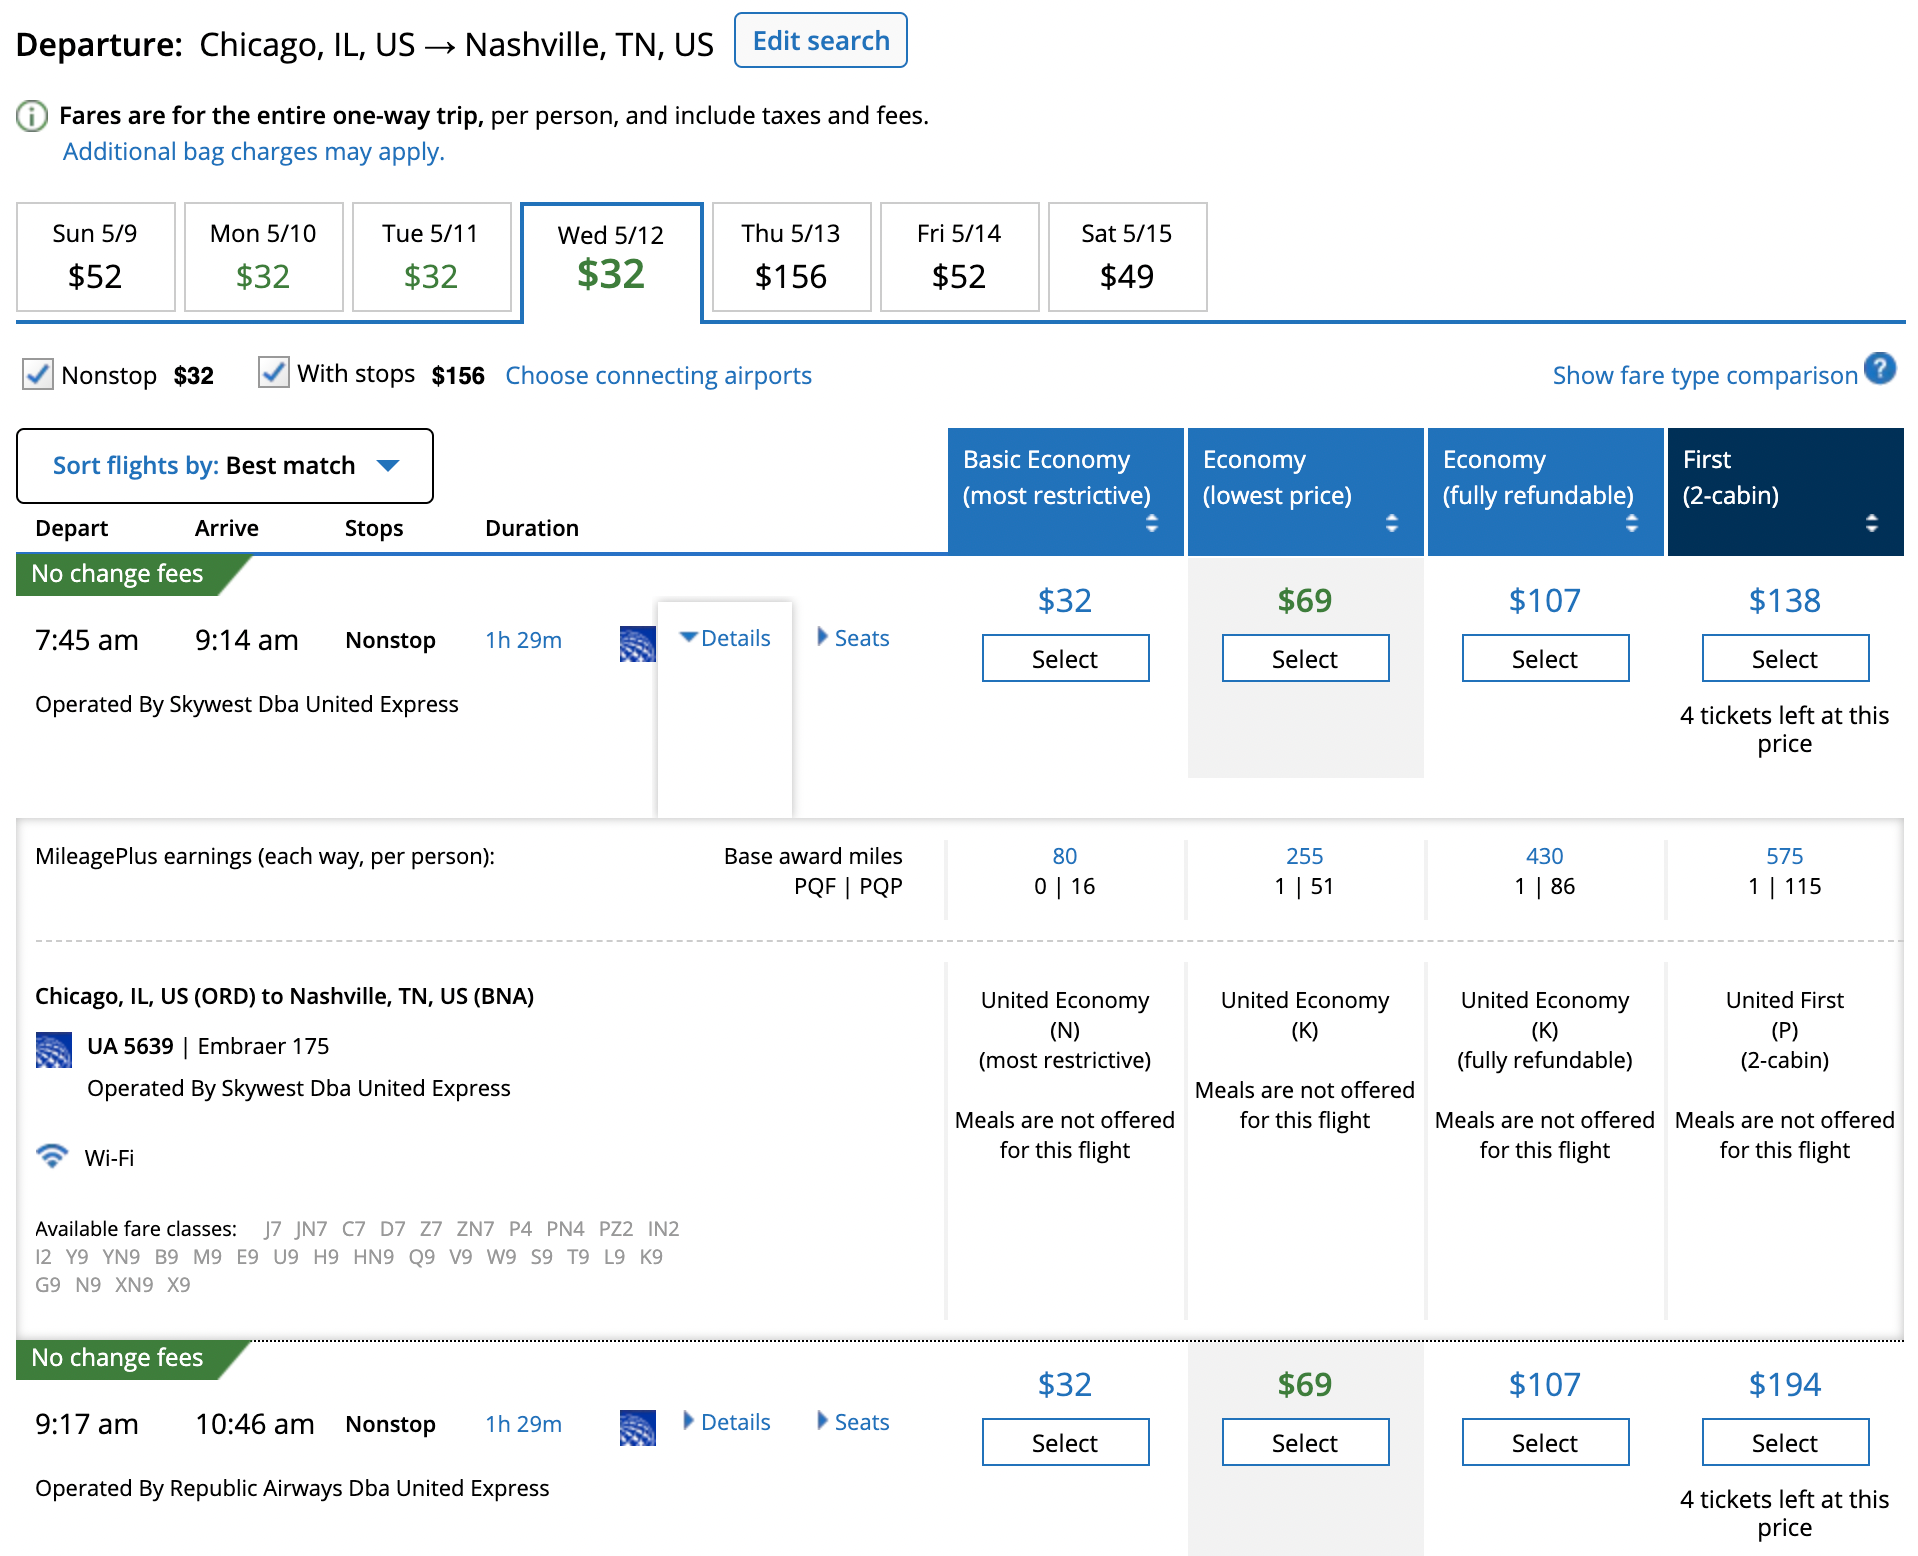Select $32 Basic Economy on 7:45 am flight
The image size is (1918, 1556).
tap(1065, 659)
